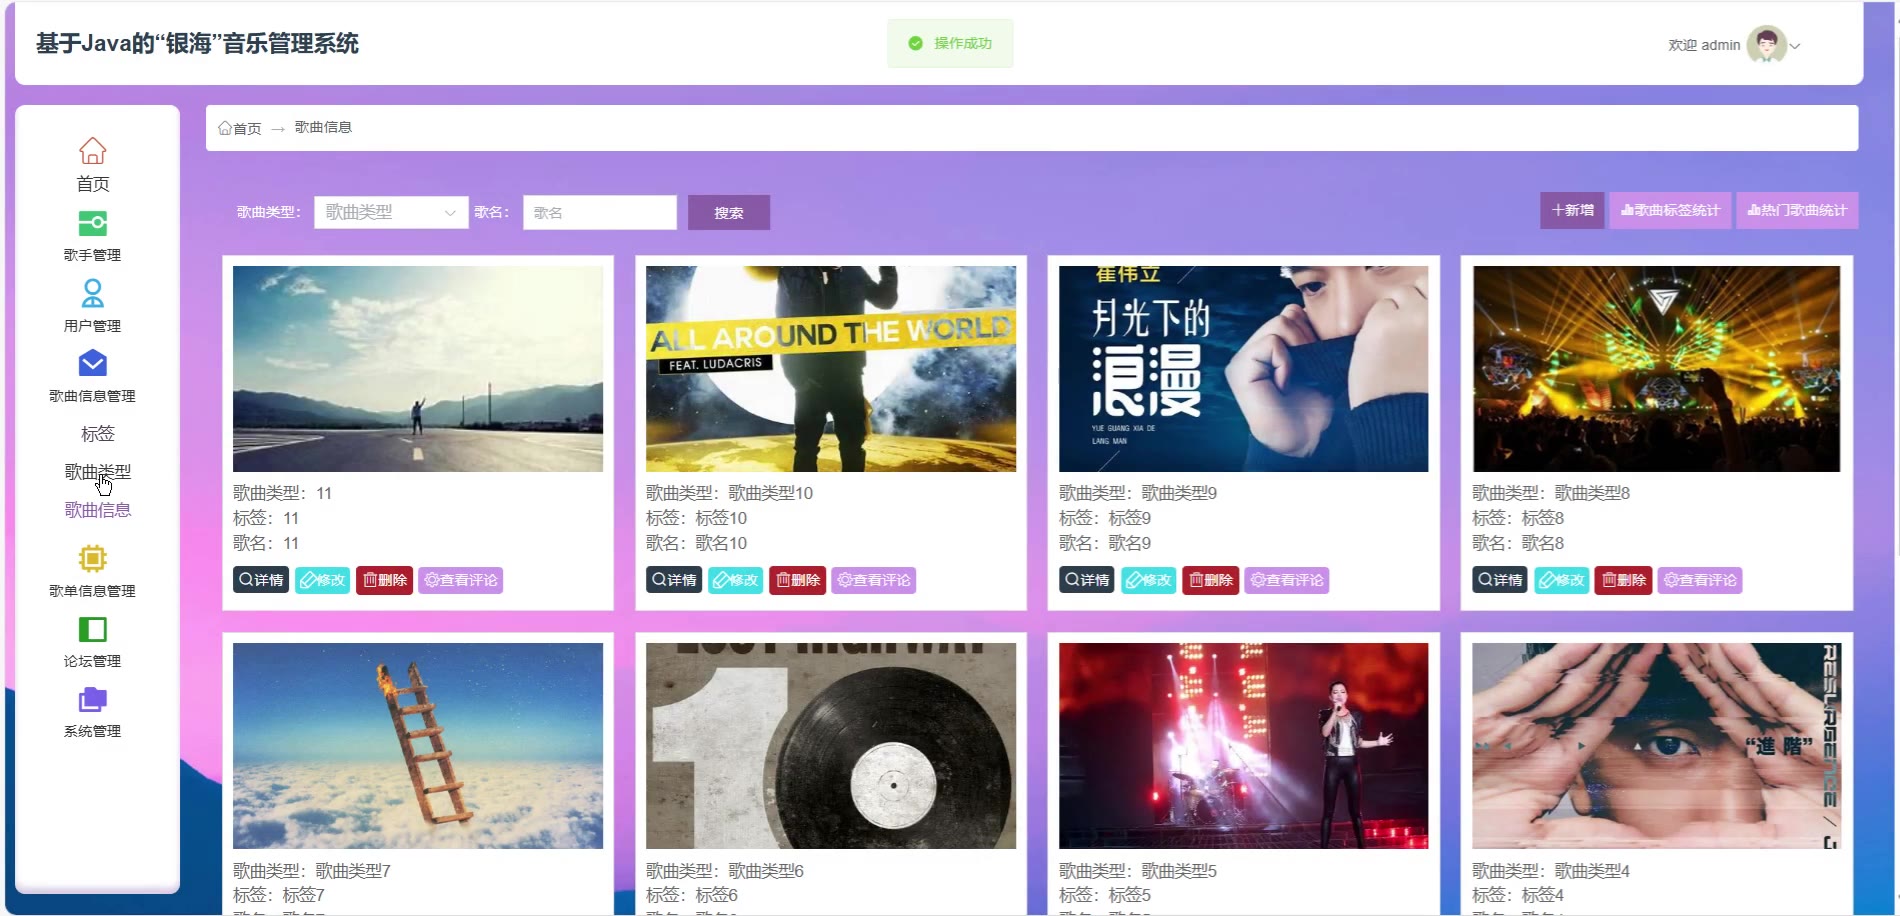Go to 首页 in the breadcrumb
This screenshot has width=1900, height=916.
[x=240, y=128]
